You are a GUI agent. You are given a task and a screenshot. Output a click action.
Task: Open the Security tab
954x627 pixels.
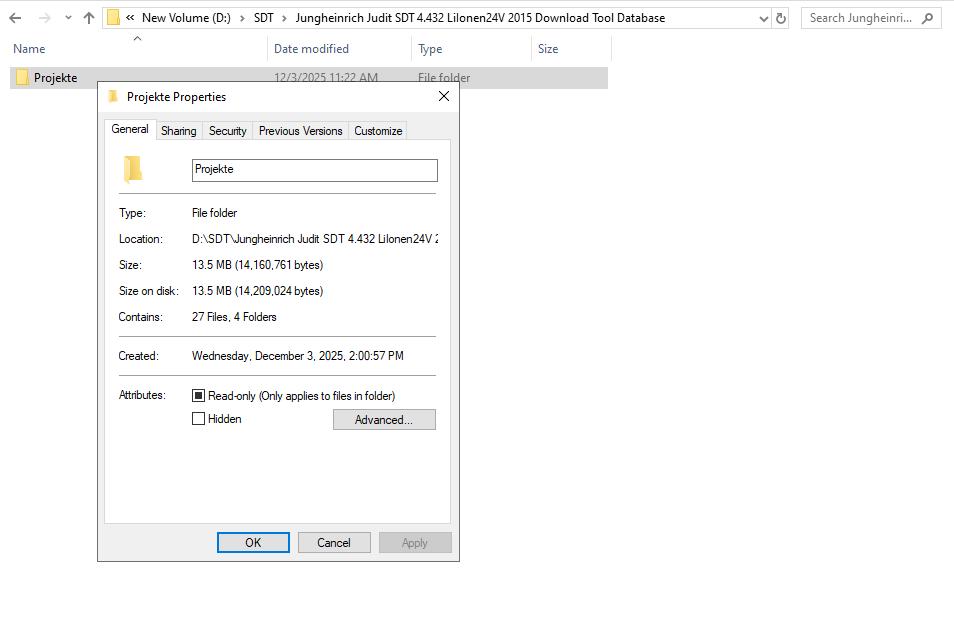(228, 131)
